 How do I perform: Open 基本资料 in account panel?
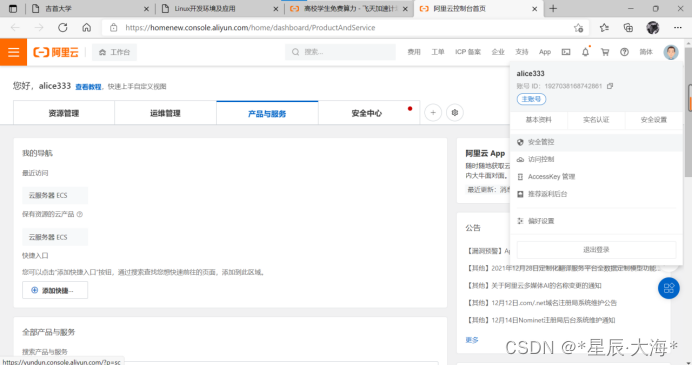tap(538, 120)
